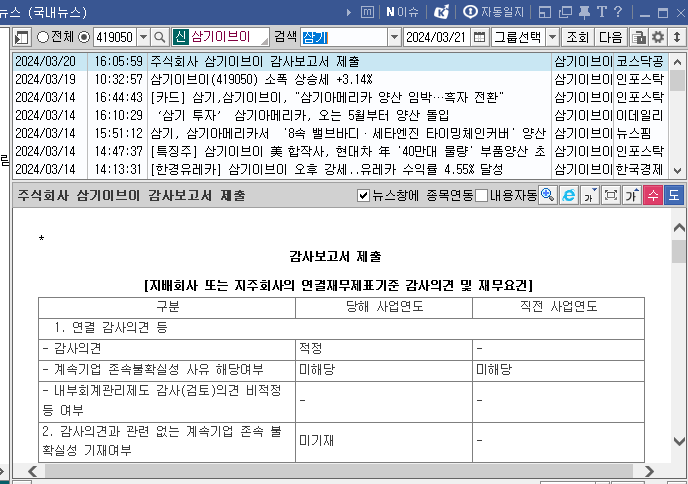Click the up-down arrow resize icon
688x484 pixels.
click(x=677, y=37)
